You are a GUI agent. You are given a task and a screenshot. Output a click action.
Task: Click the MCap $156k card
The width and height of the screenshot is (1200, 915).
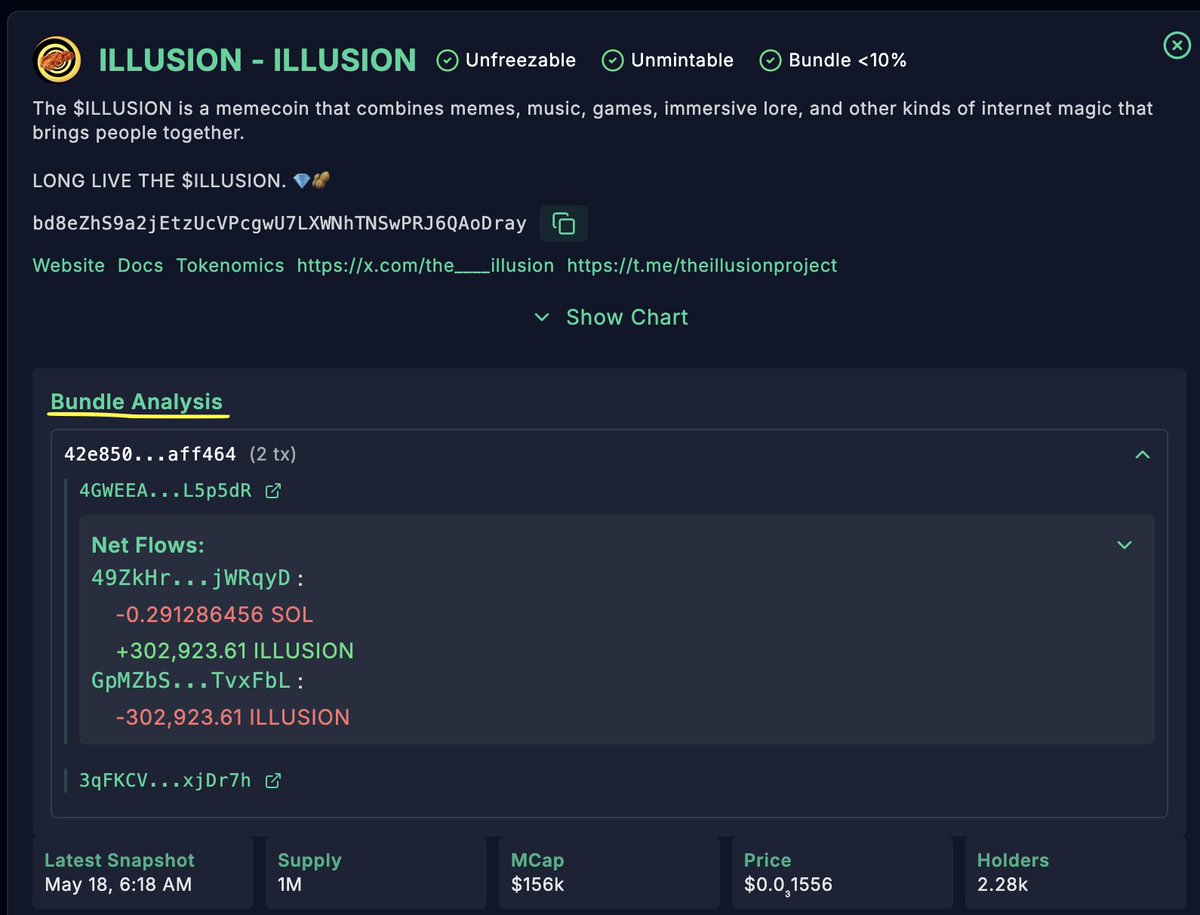click(x=610, y=871)
